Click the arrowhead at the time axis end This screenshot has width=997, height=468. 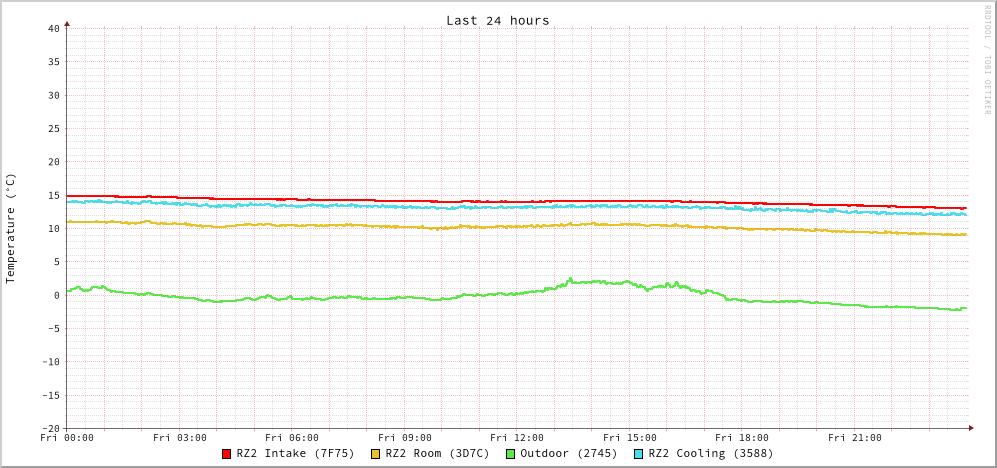971,428
